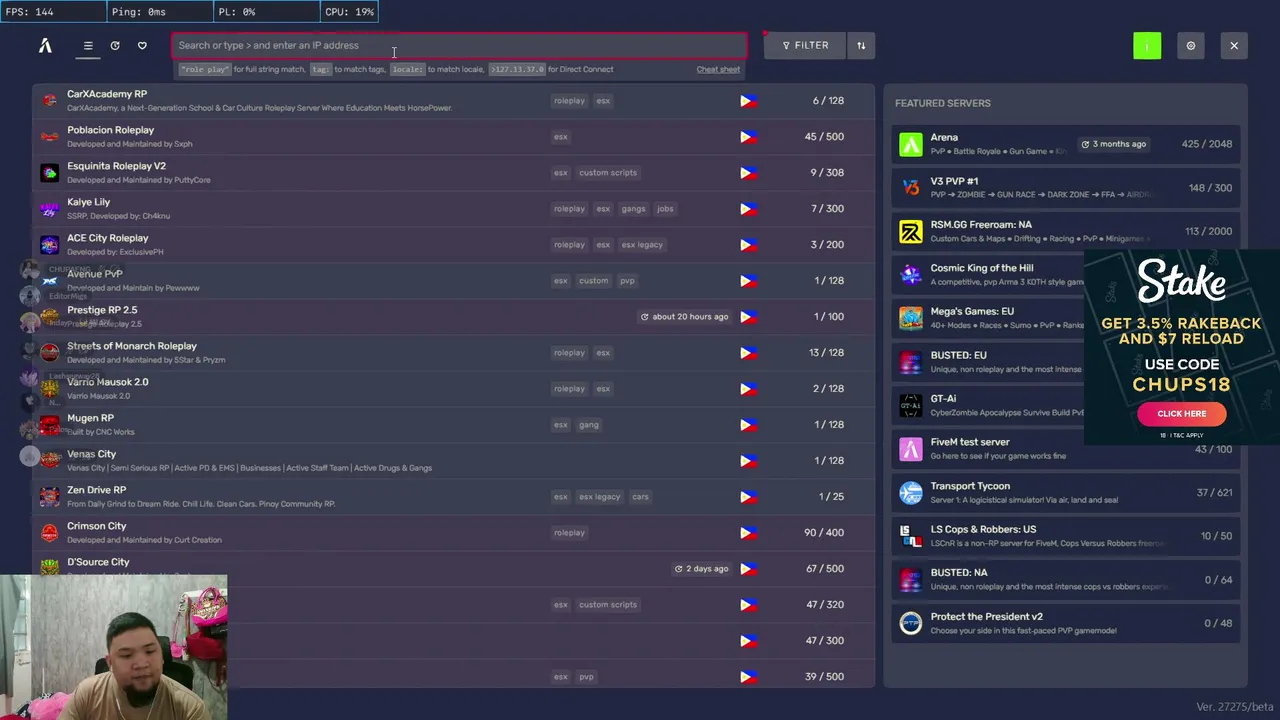Click the jobs tag on Kalye Lily
1280x720 pixels.
click(665, 208)
